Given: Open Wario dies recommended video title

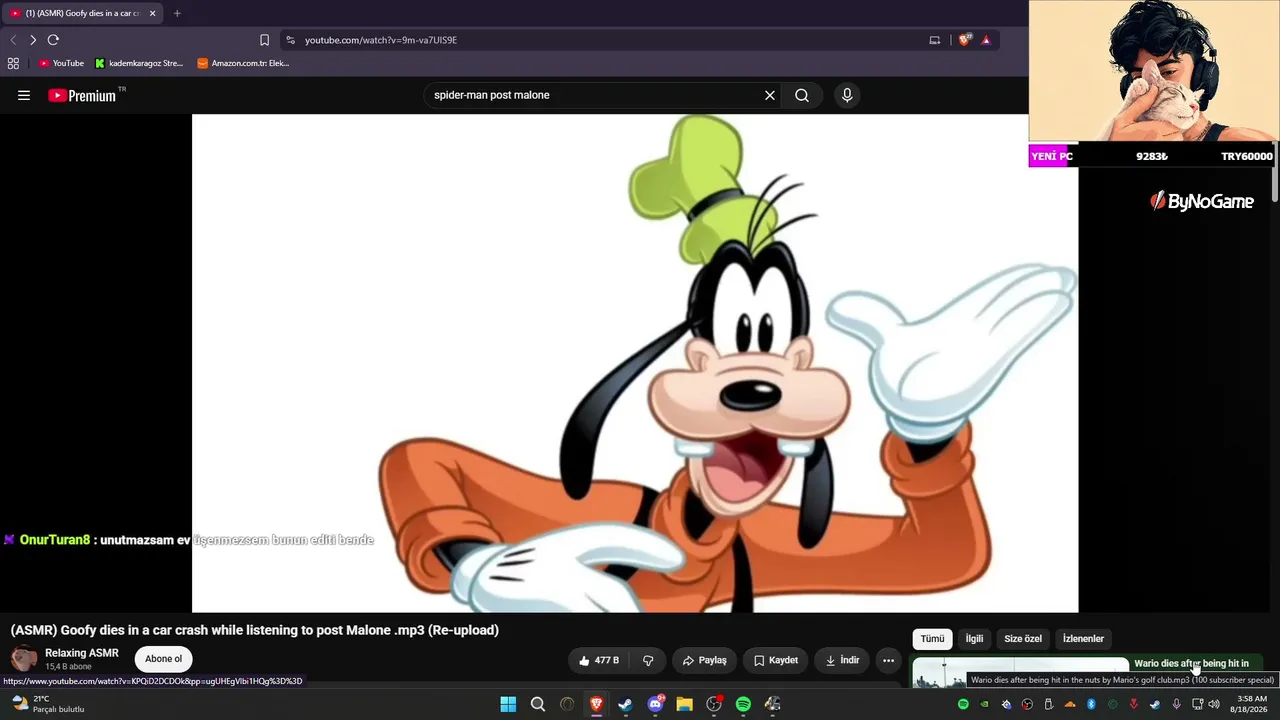Looking at the screenshot, I should (x=1191, y=663).
